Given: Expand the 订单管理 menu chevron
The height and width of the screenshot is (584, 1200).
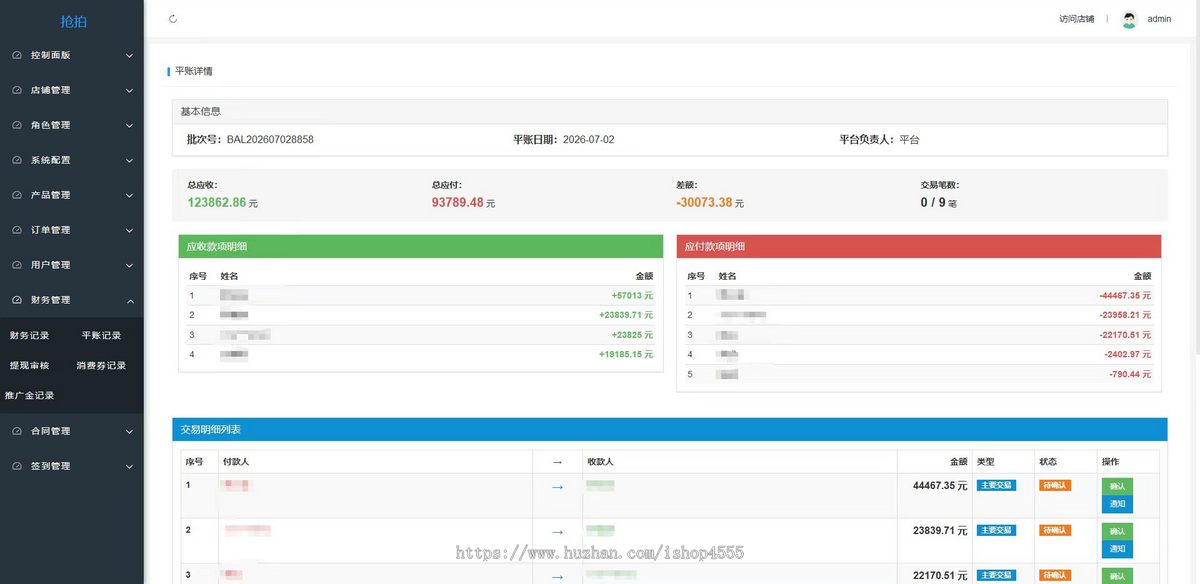Looking at the screenshot, I should [129, 231].
